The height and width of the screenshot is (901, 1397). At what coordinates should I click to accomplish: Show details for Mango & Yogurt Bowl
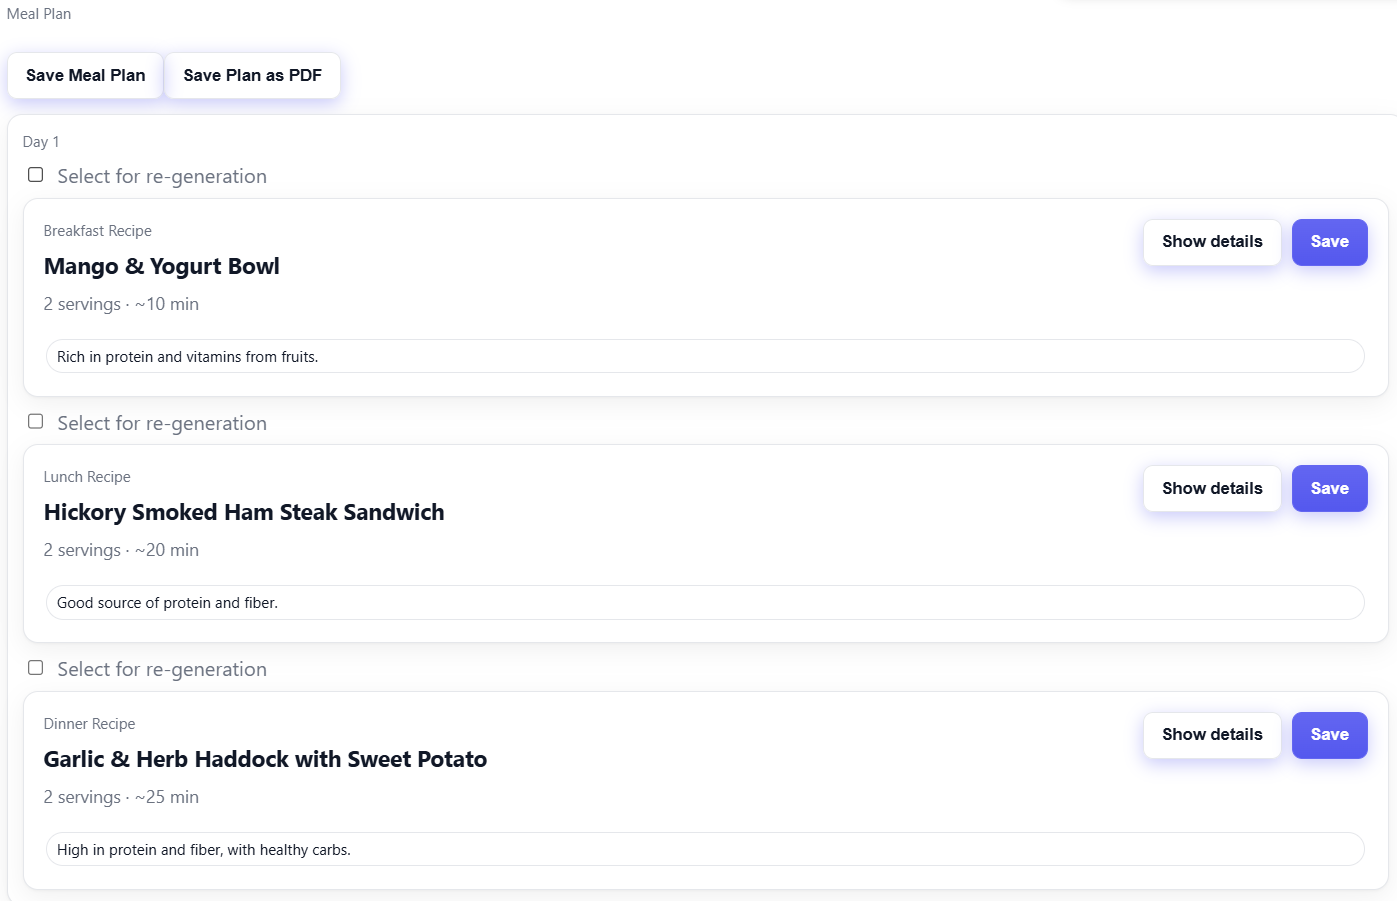point(1211,242)
